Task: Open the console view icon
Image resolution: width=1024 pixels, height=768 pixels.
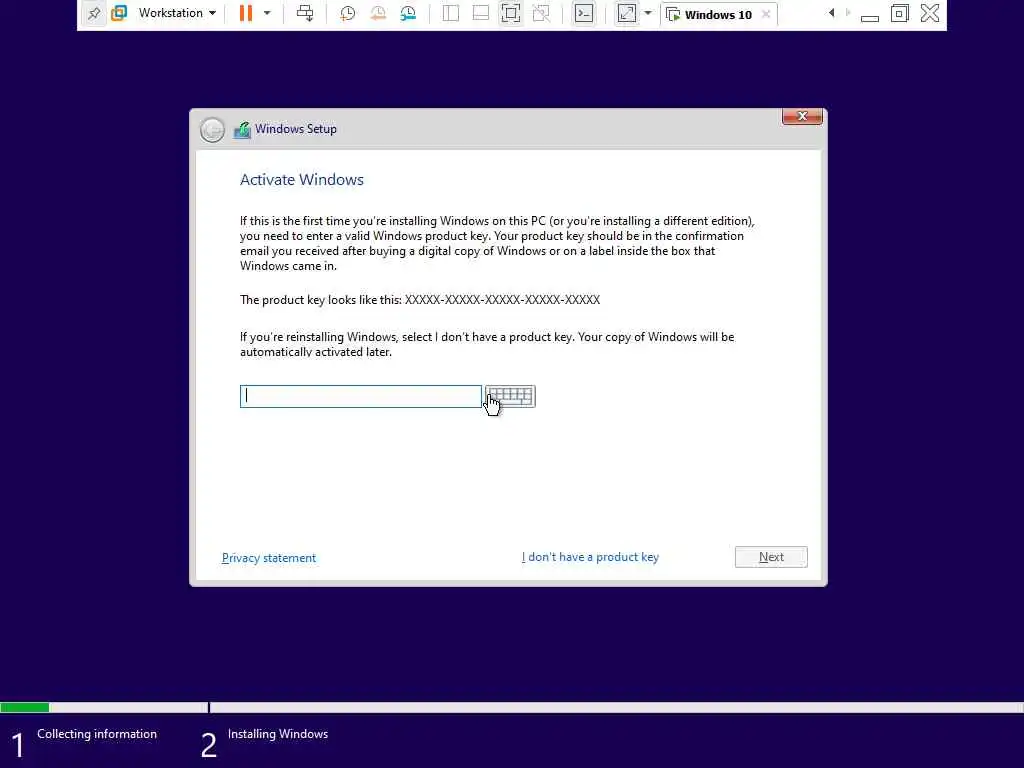Action: click(584, 14)
